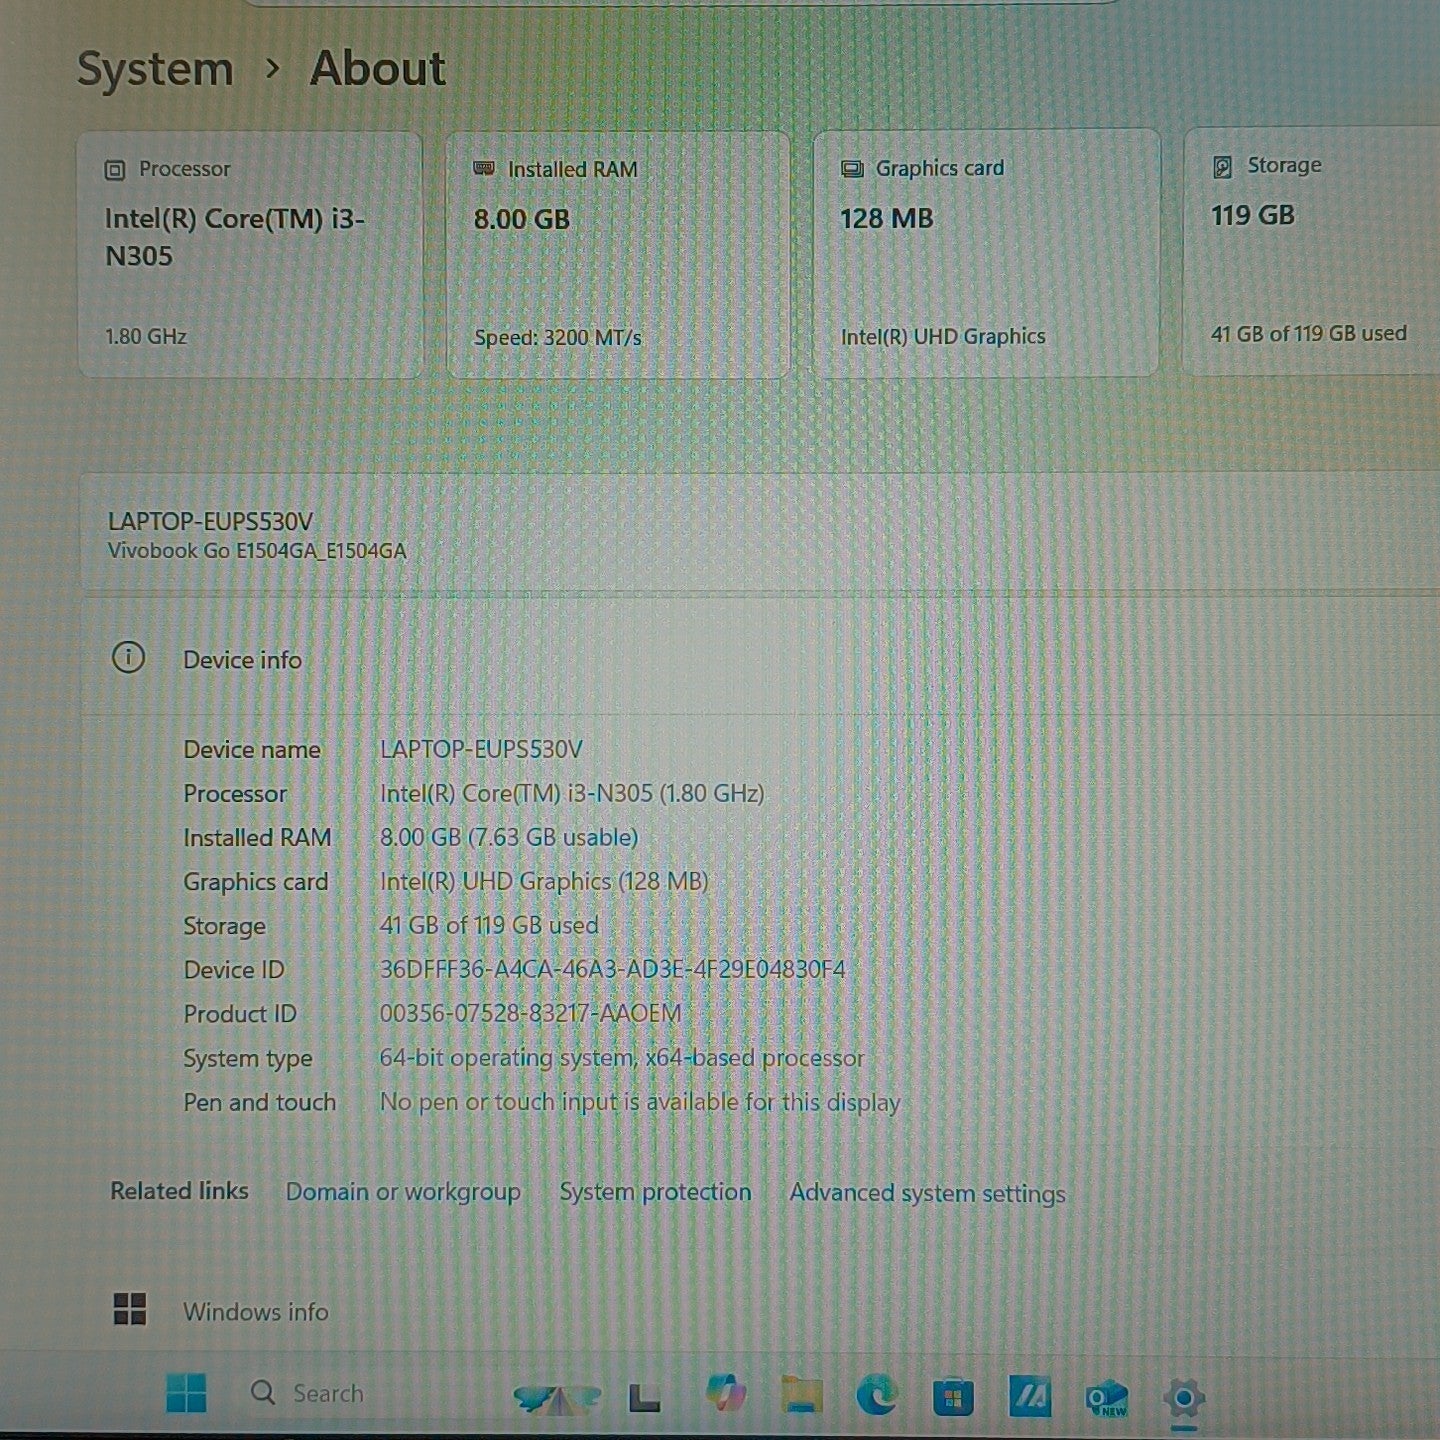
Task: Go back to System in the breadcrumb
Action: coord(155,69)
